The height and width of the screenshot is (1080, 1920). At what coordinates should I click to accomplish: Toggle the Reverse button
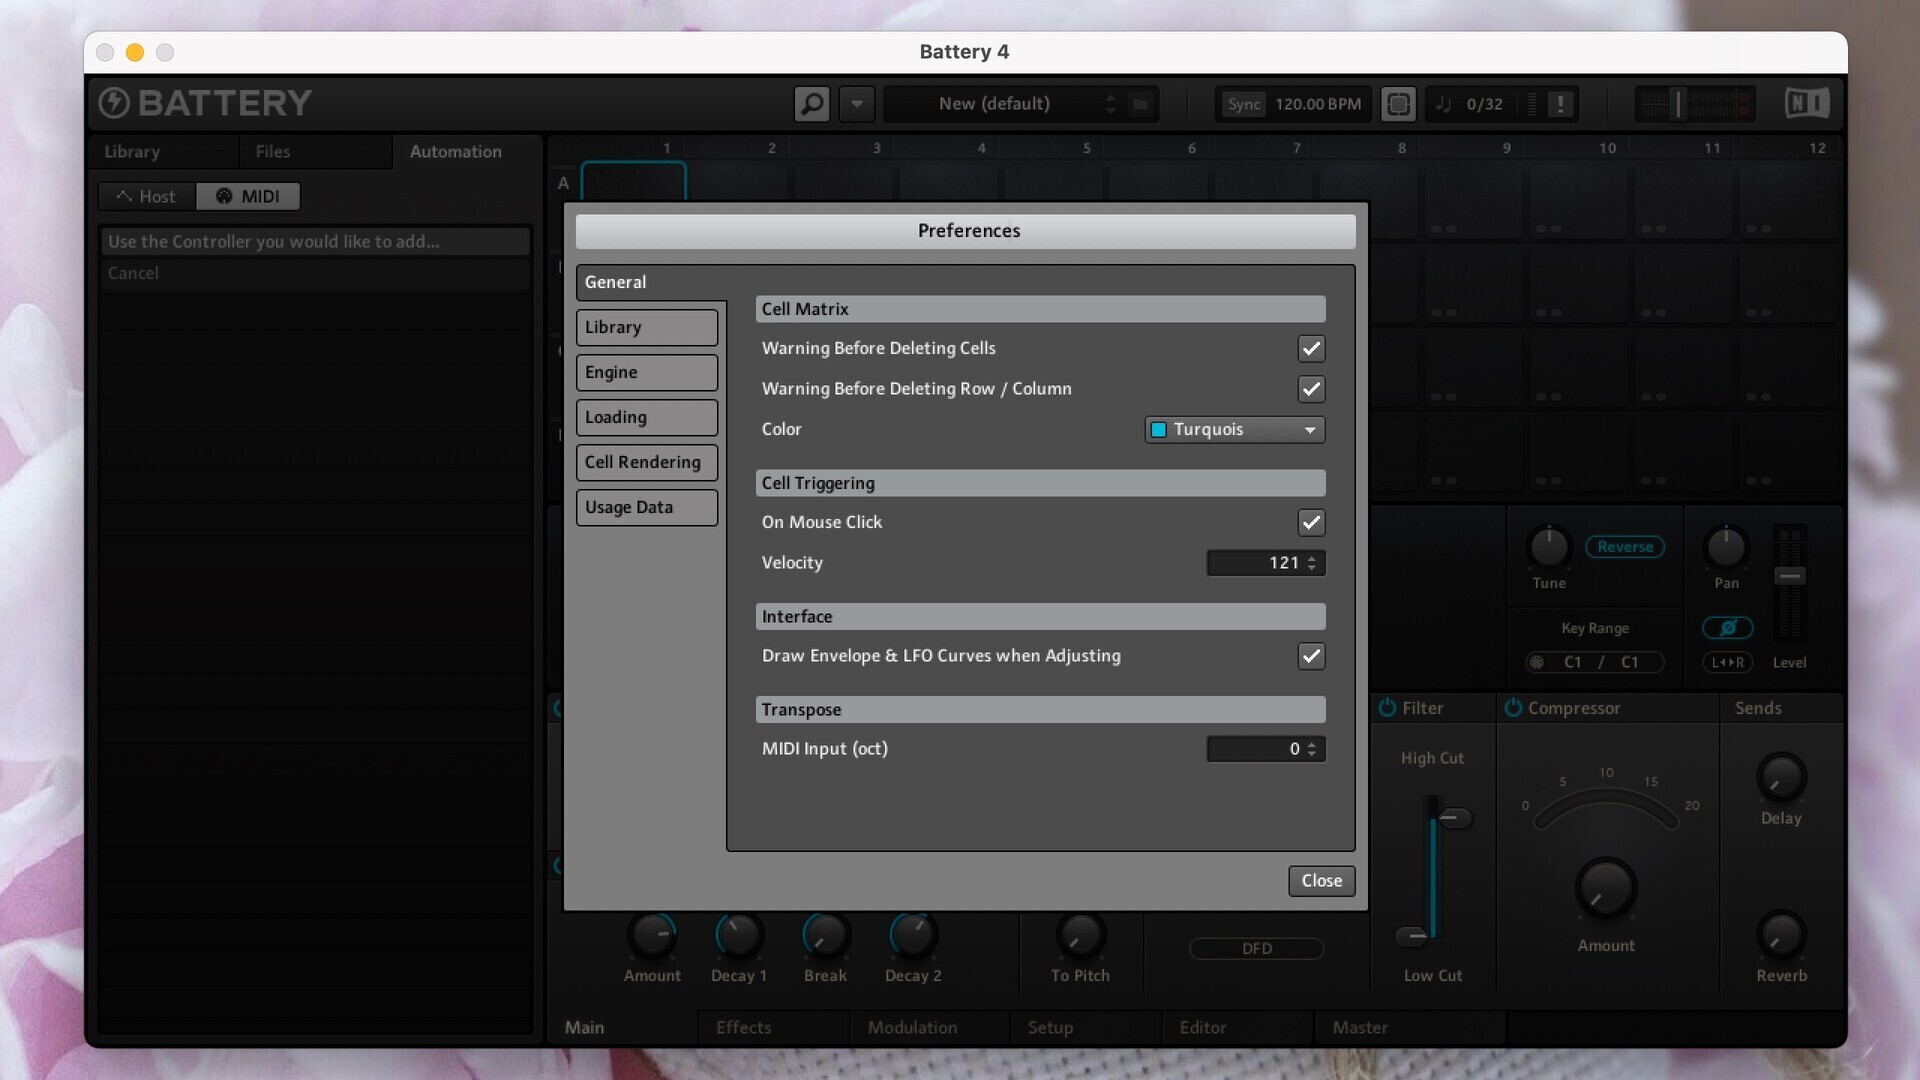pos(1625,547)
